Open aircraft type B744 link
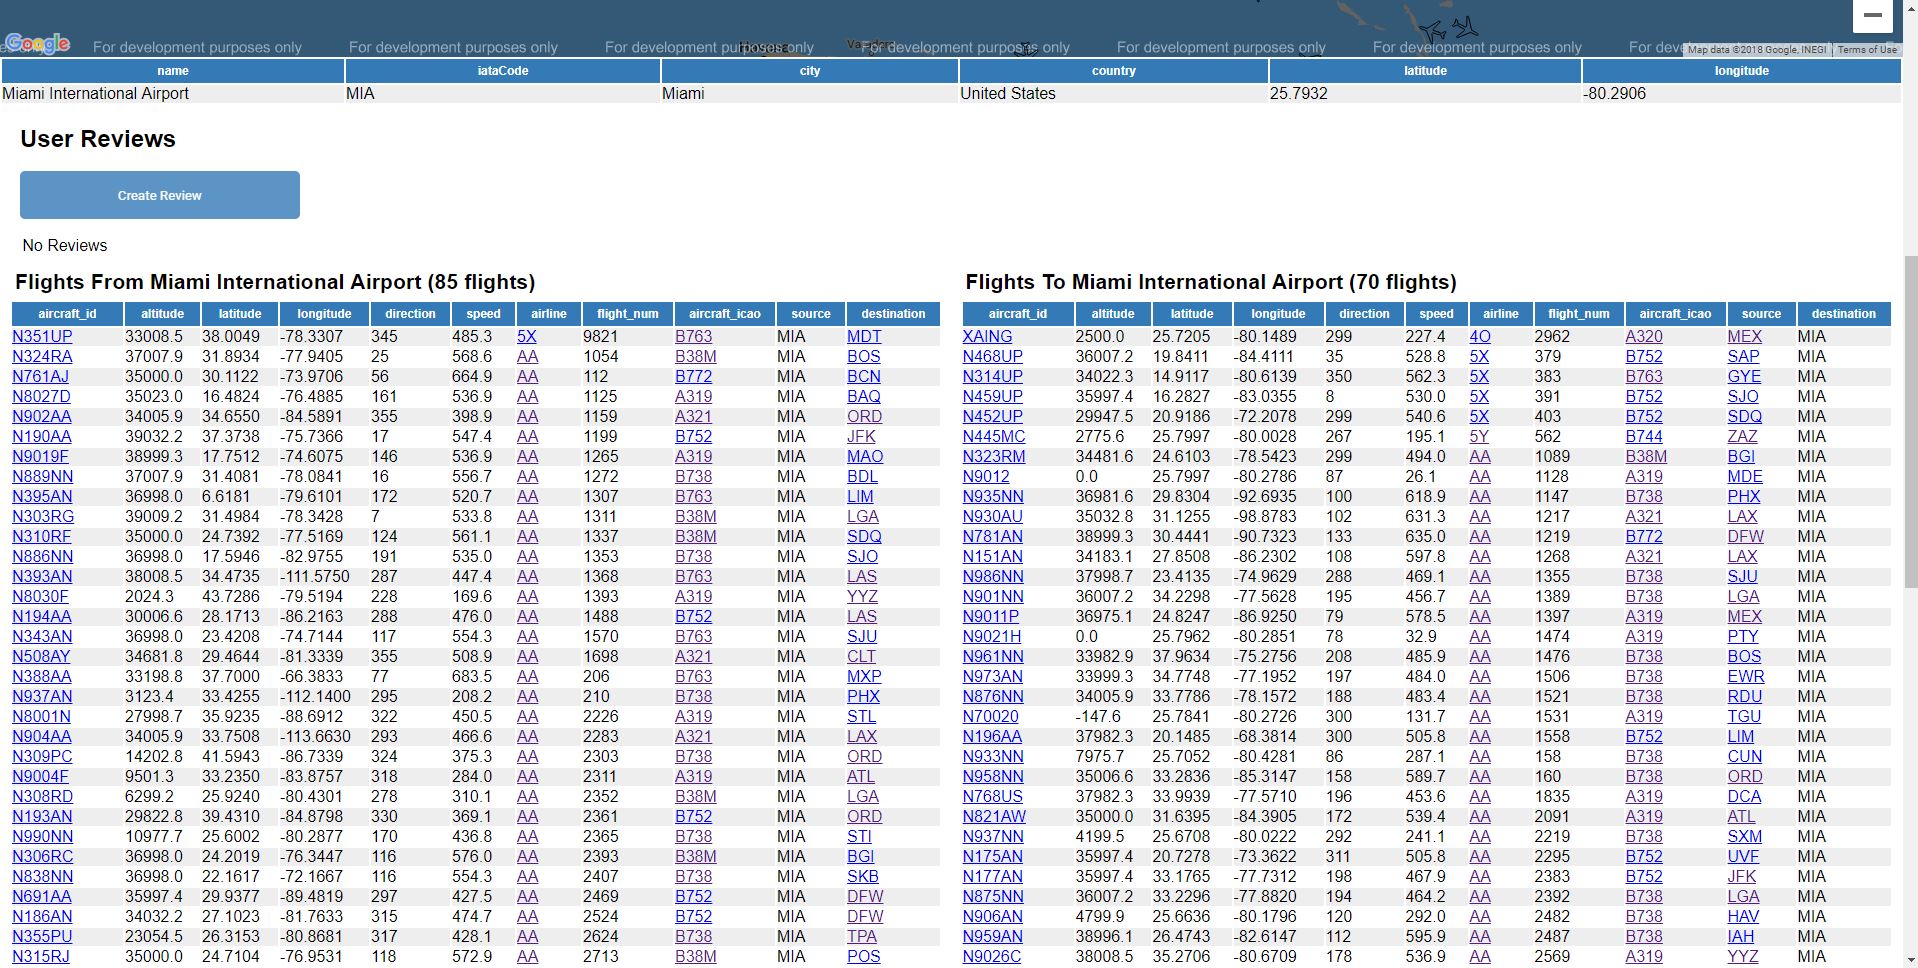 pyautogui.click(x=1644, y=437)
